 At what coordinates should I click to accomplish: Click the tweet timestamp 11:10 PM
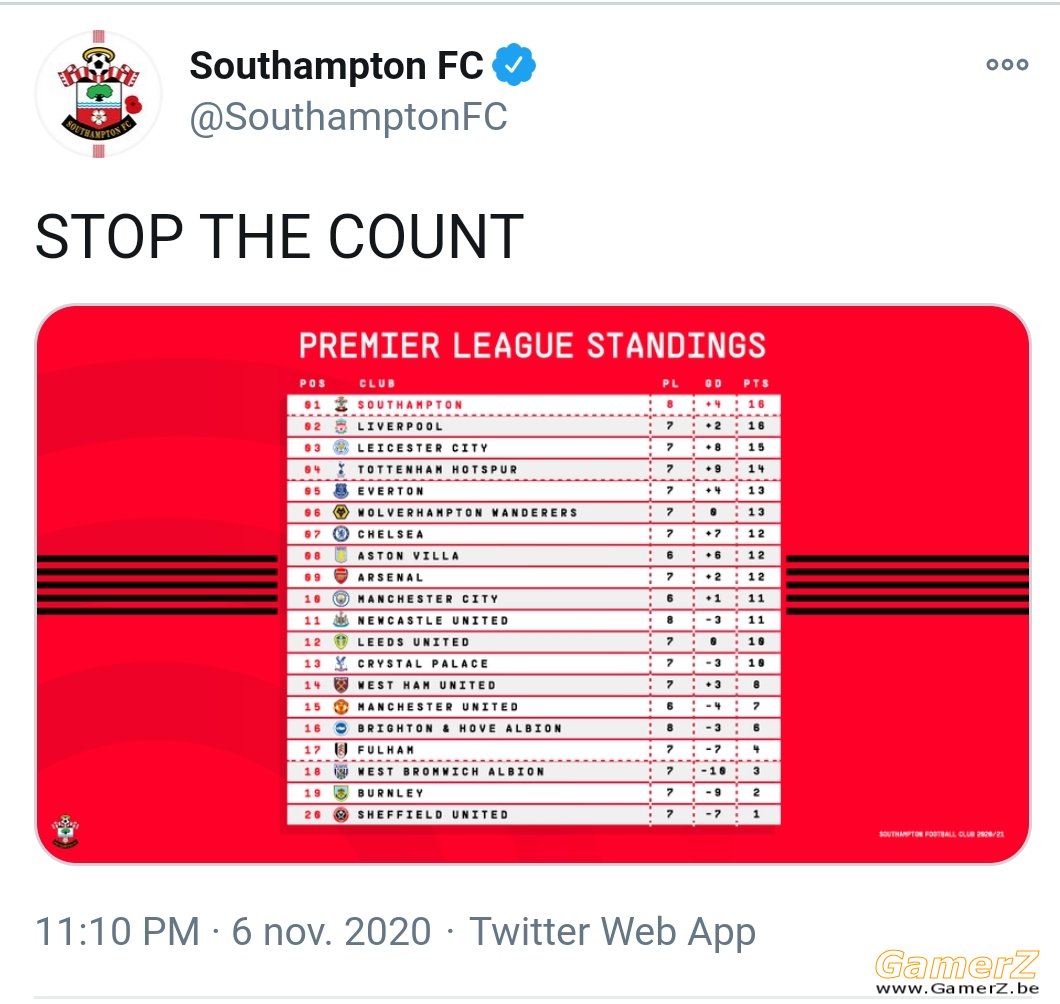(x=117, y=931)
